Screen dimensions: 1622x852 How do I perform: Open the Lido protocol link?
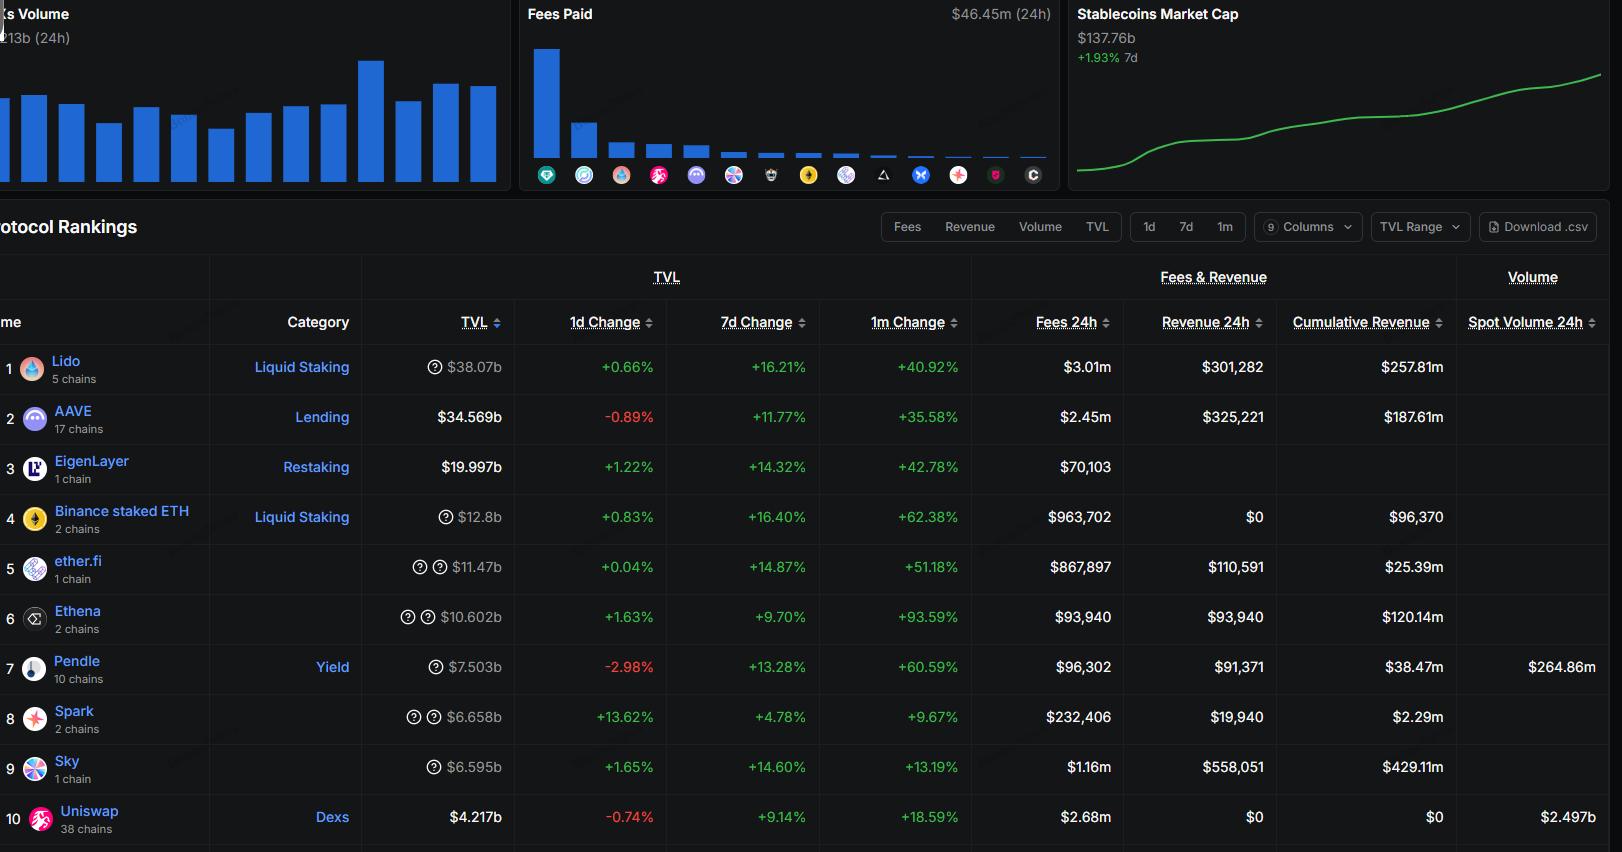[66, 361]
